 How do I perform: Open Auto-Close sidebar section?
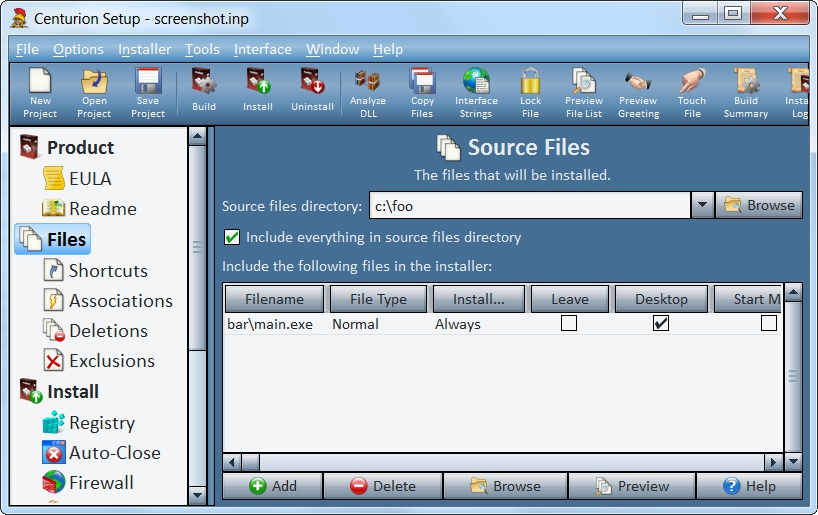click(102, 452)
